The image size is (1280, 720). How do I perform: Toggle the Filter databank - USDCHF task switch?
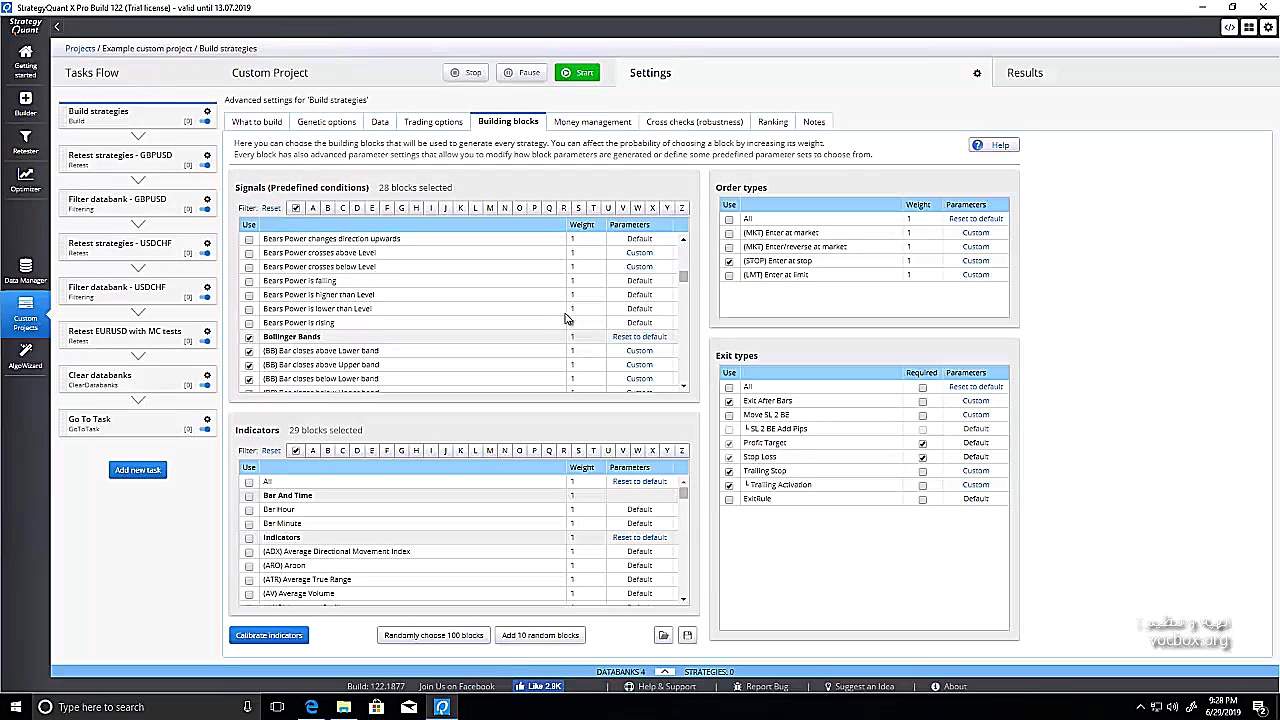[205, 298]
